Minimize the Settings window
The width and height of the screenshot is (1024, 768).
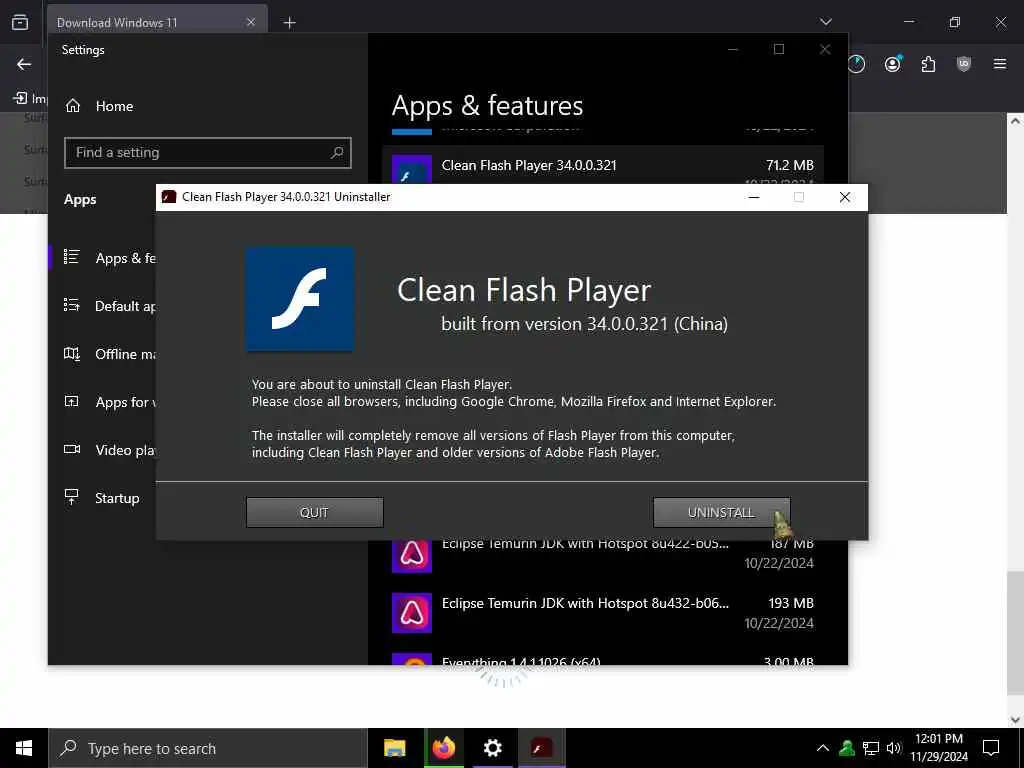point(733,50)
